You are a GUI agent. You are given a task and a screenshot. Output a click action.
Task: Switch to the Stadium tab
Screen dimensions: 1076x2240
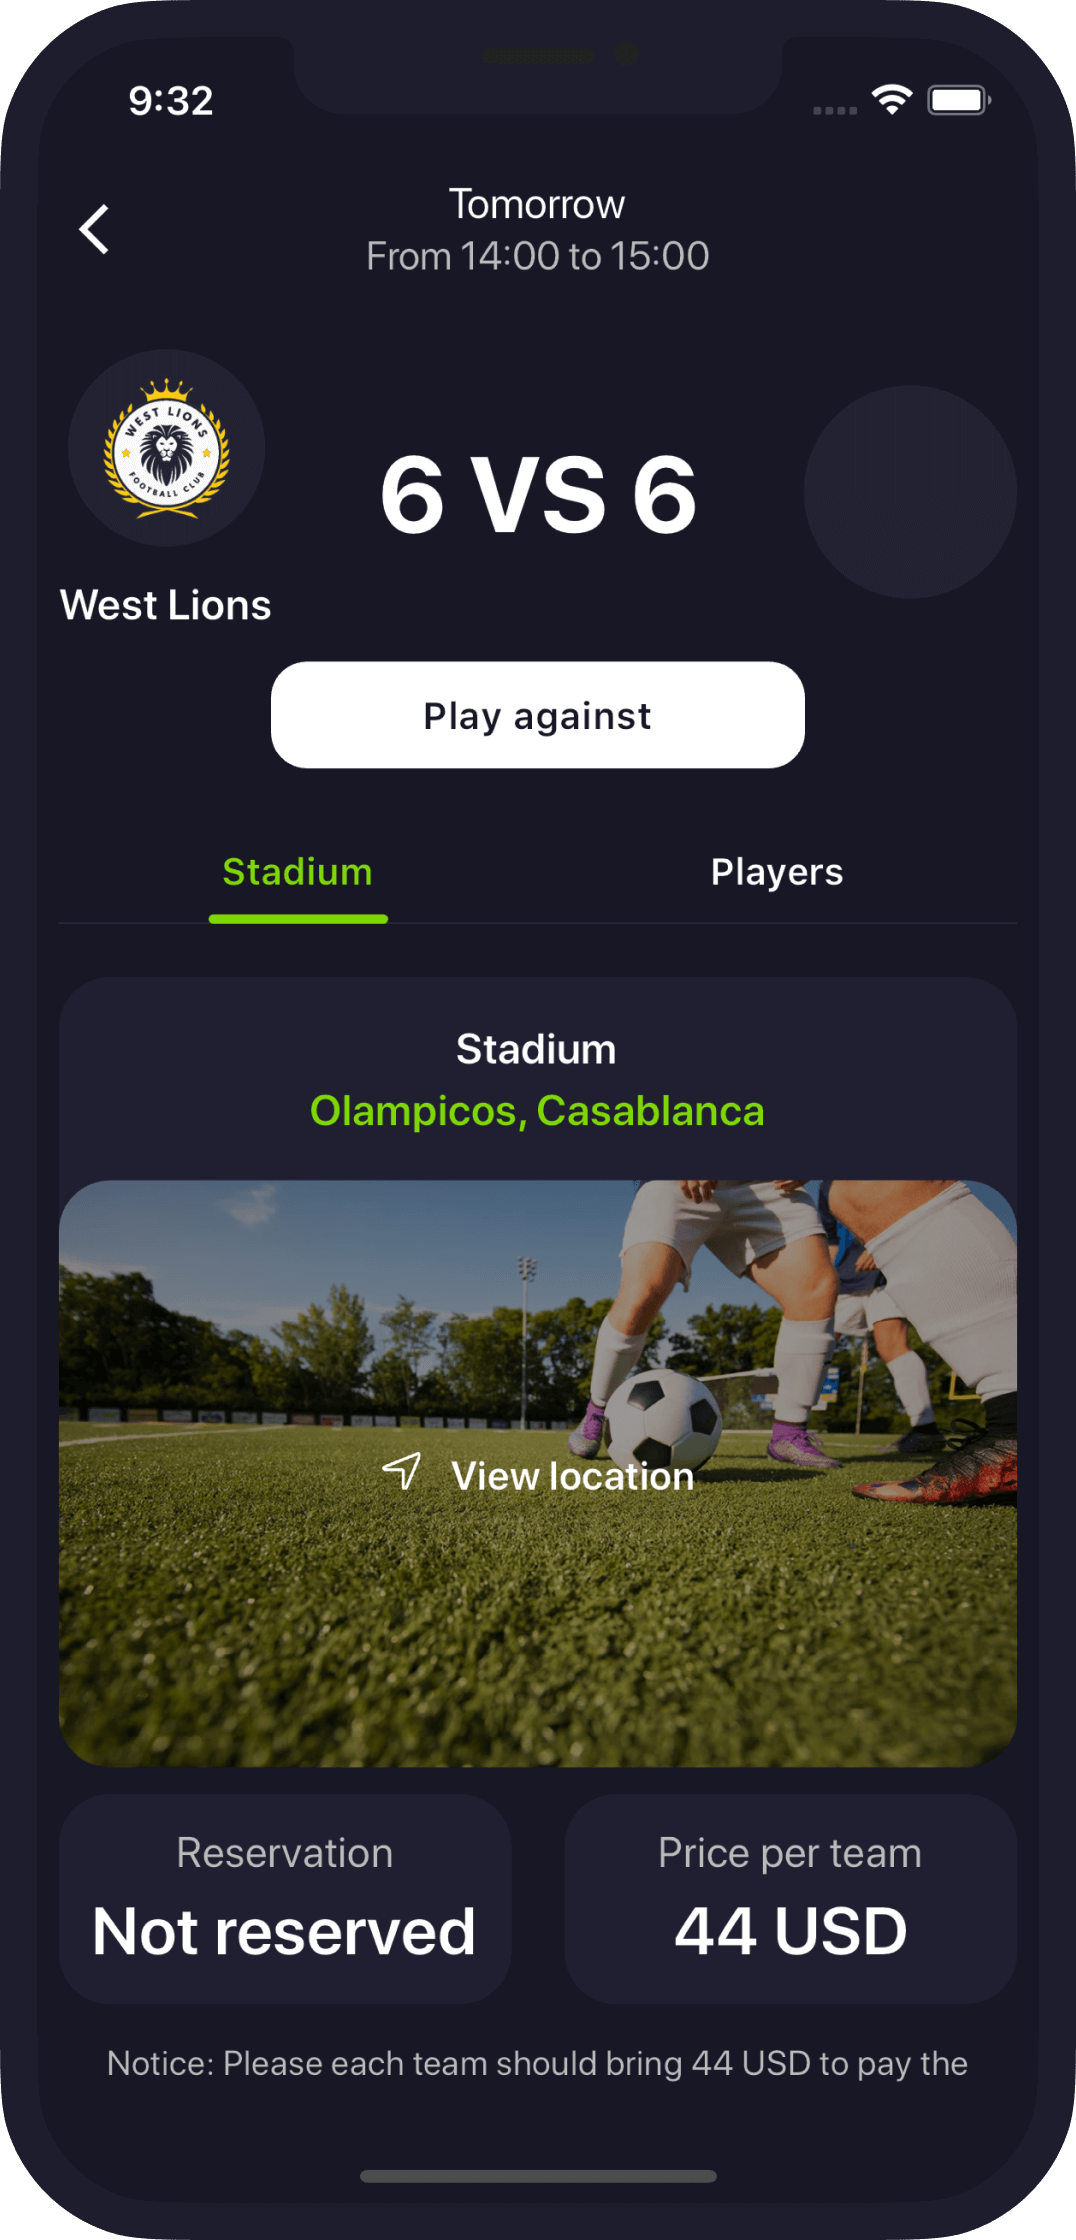point(298,872)
